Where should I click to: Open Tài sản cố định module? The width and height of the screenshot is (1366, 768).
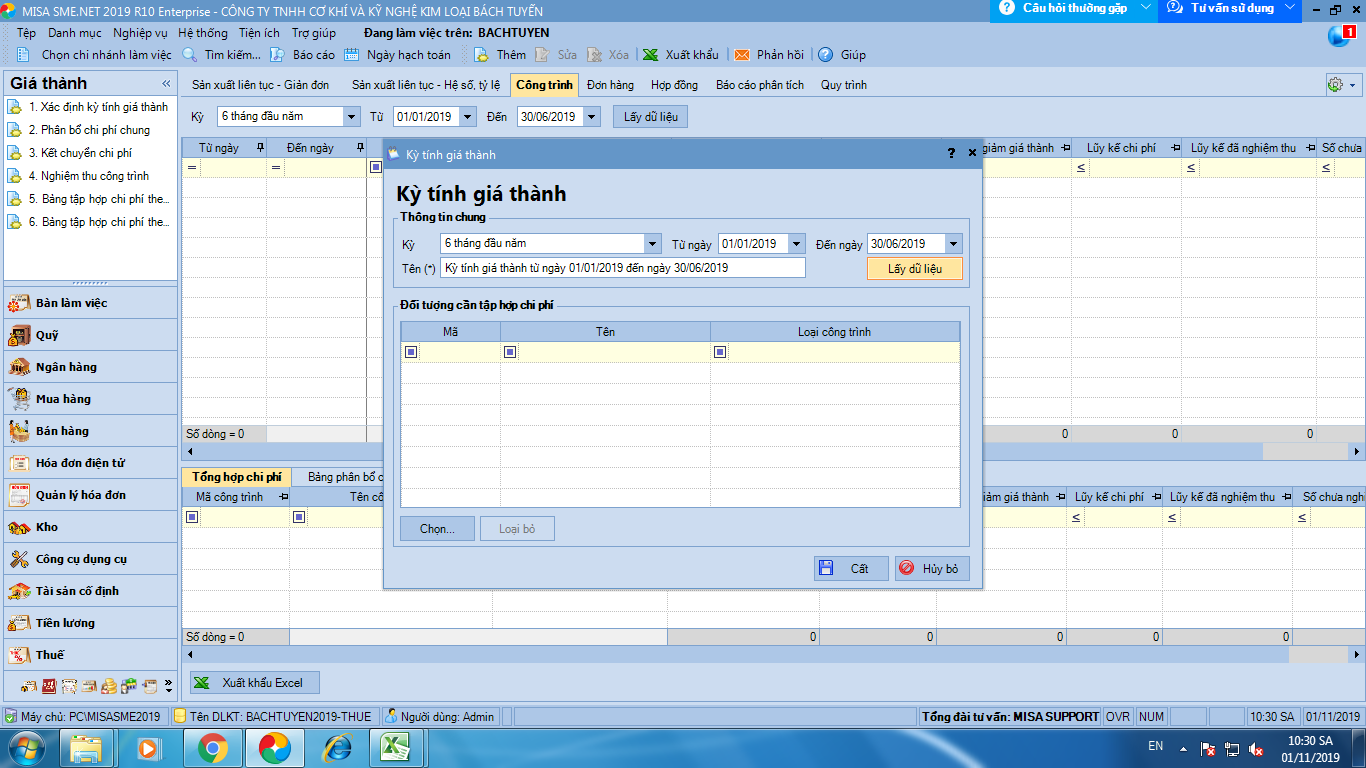(x=77, y=591)
